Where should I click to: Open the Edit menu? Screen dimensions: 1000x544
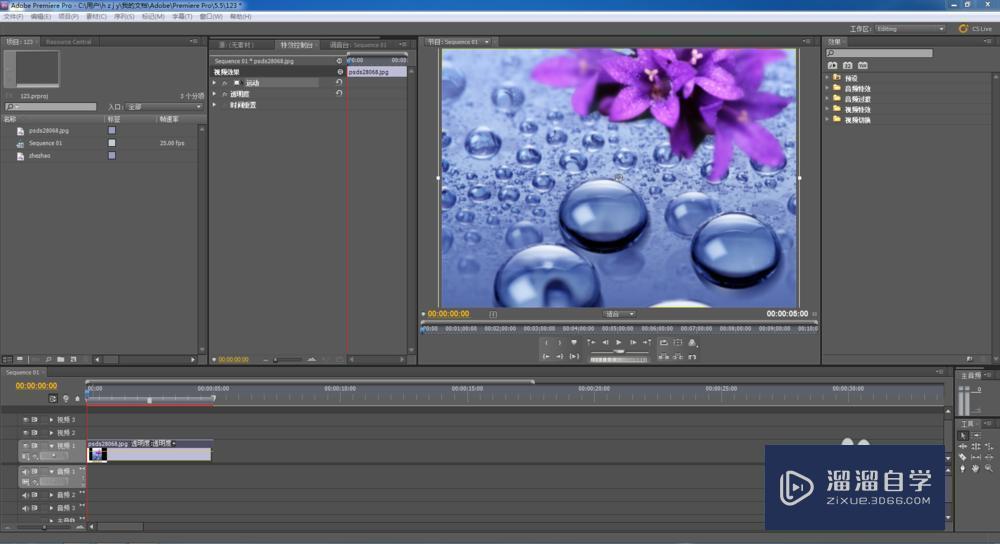click(x=41, y=17)
